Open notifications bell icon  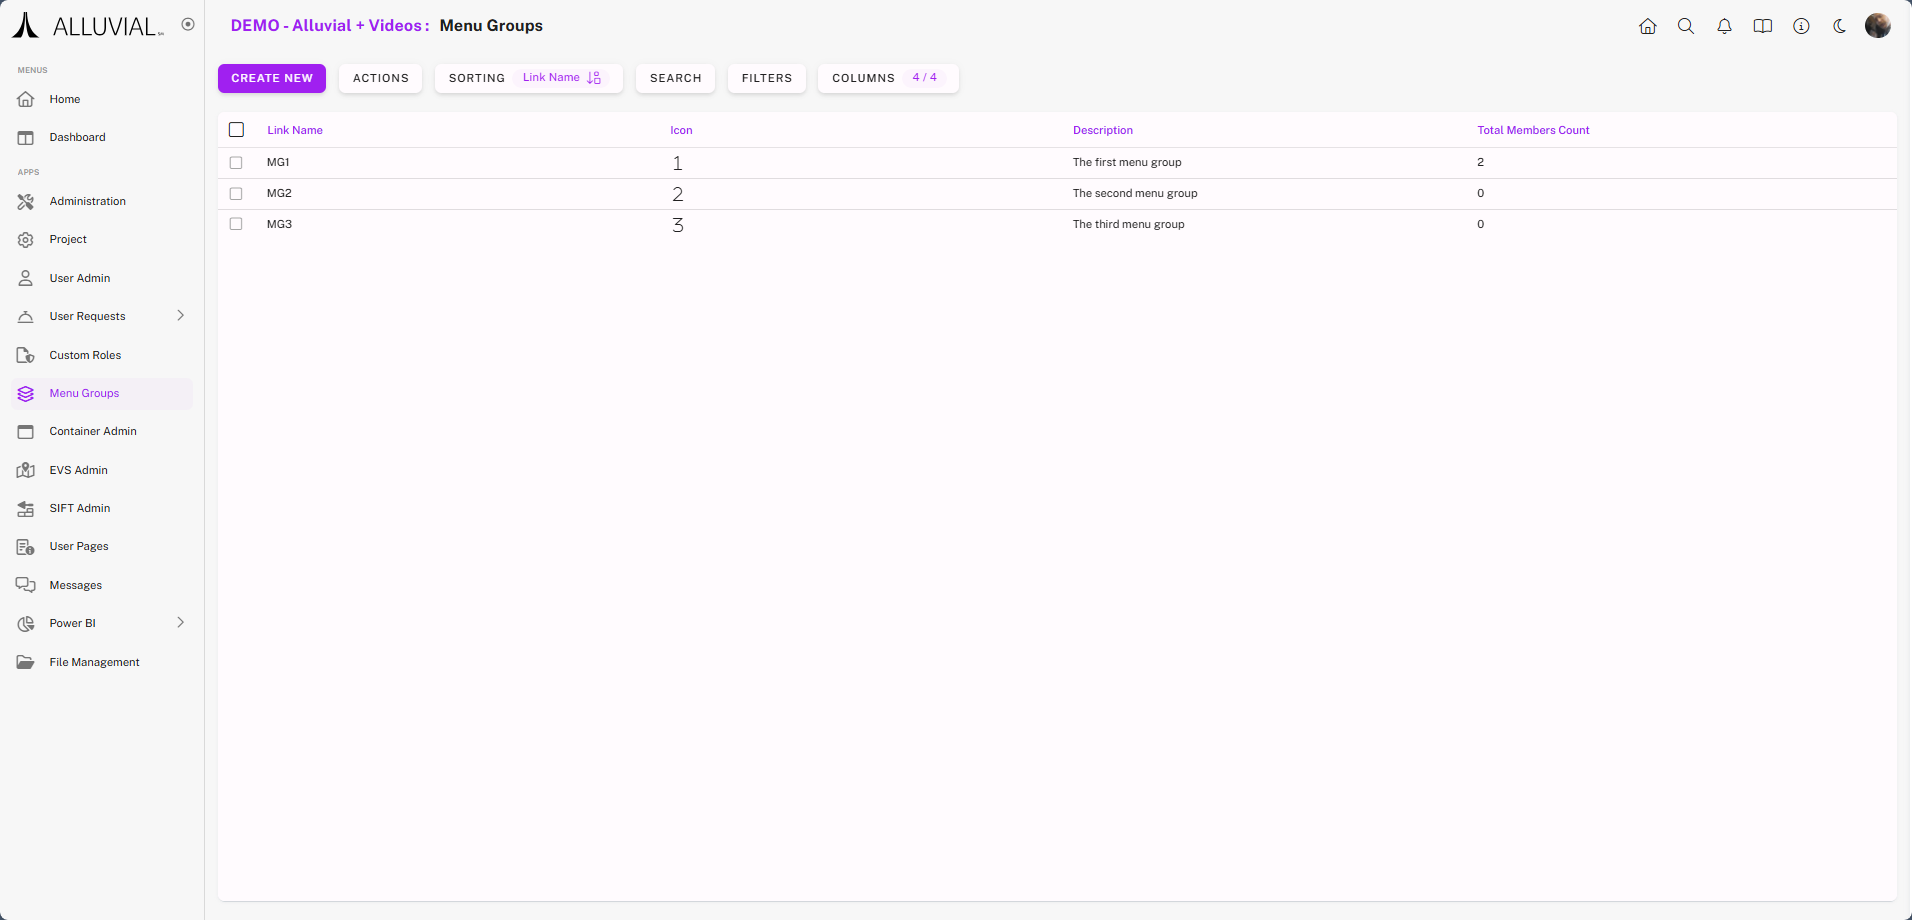[1724, 26]
